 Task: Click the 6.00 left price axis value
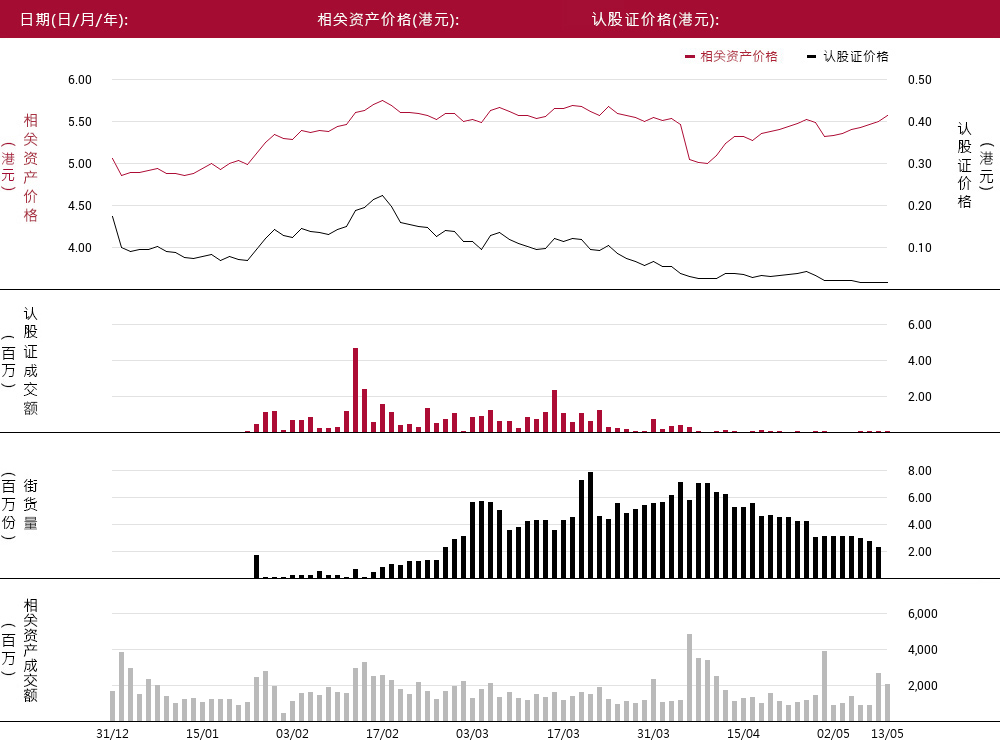point(80,80)
